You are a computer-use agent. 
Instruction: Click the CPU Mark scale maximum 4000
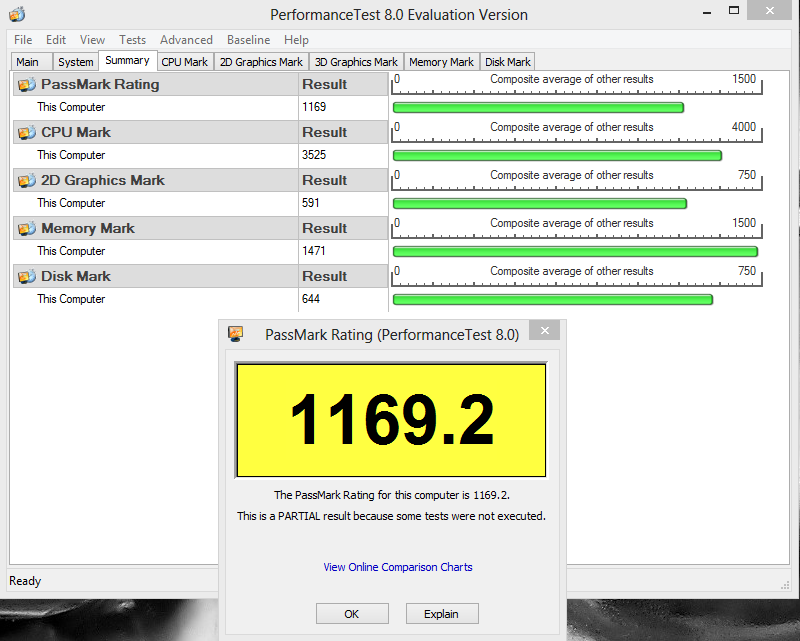tap(744, 127)
